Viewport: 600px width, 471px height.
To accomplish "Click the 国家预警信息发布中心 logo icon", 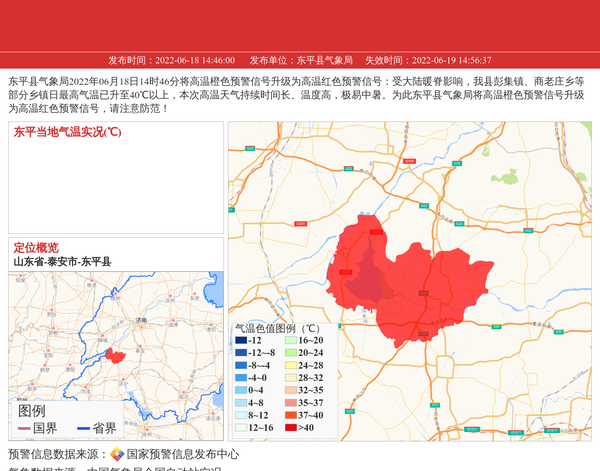I will (117, 454).
